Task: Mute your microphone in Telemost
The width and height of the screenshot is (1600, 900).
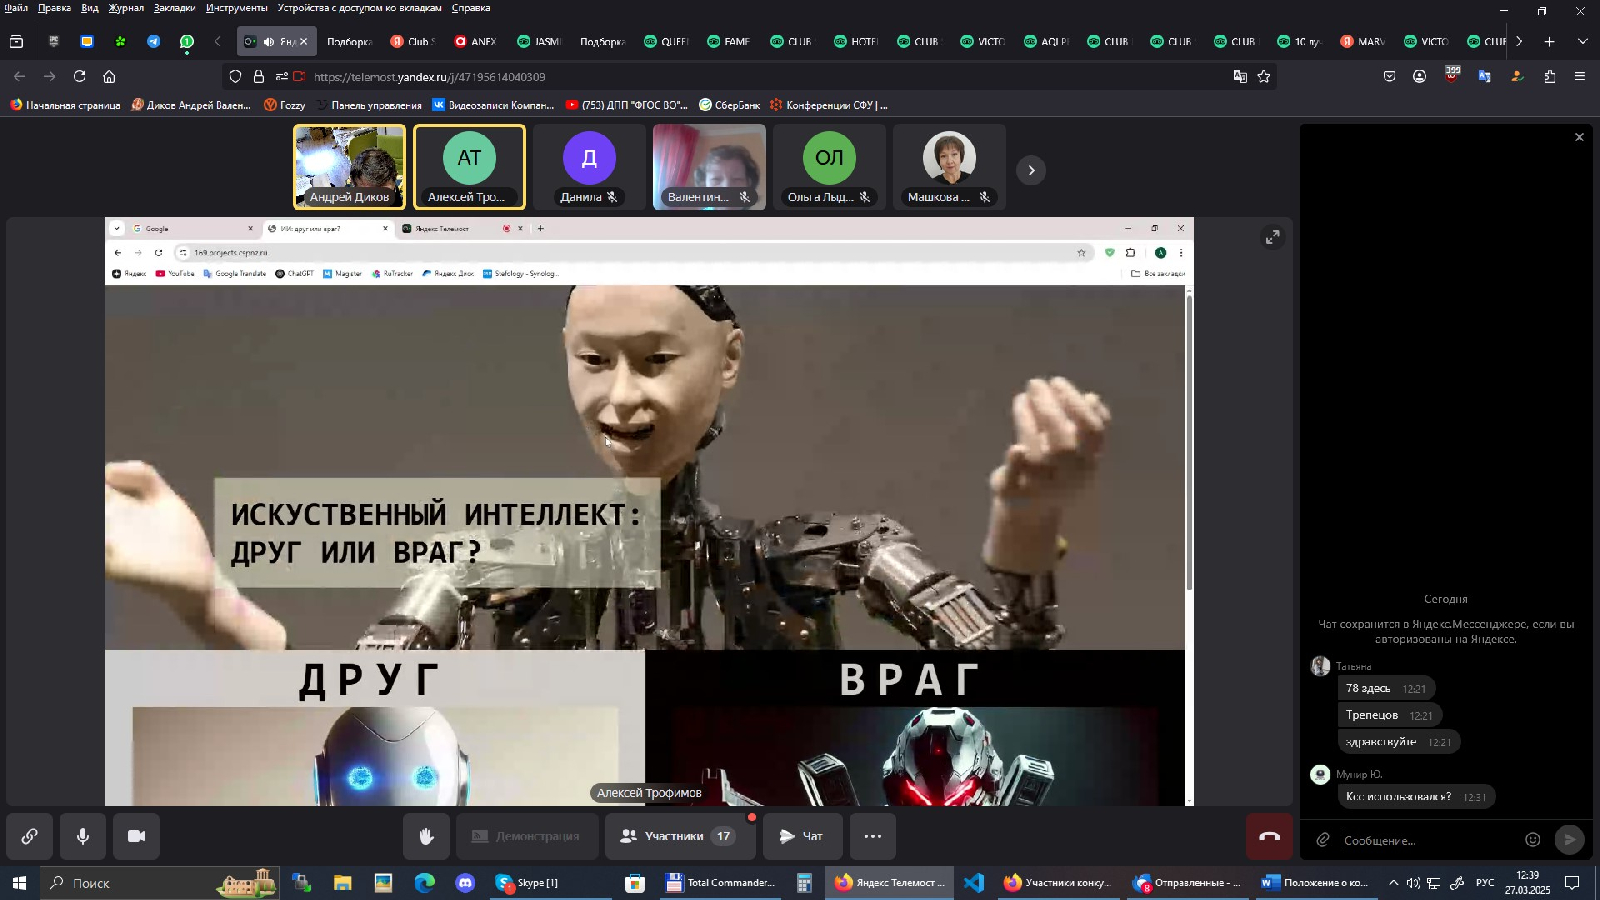Action: click(82, 836)
